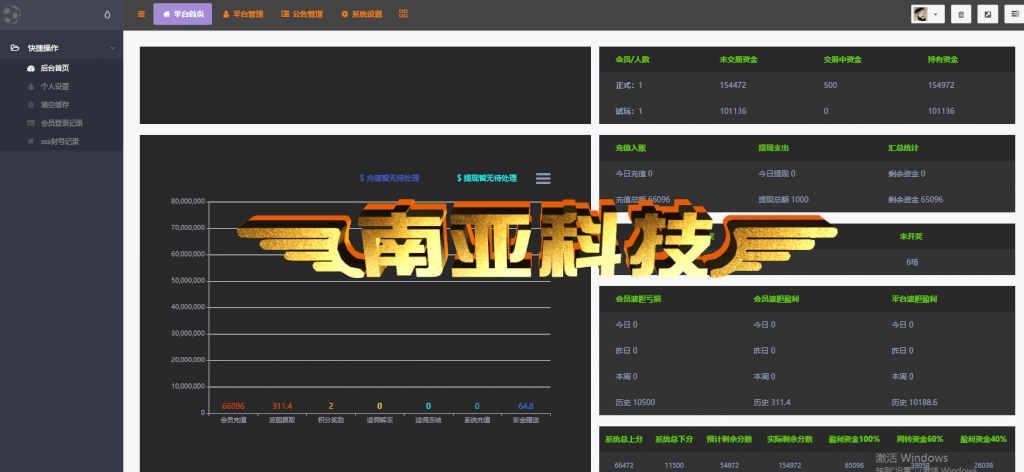
Task: Click the 彩金赠送 axis label
Action: [526, 420]
